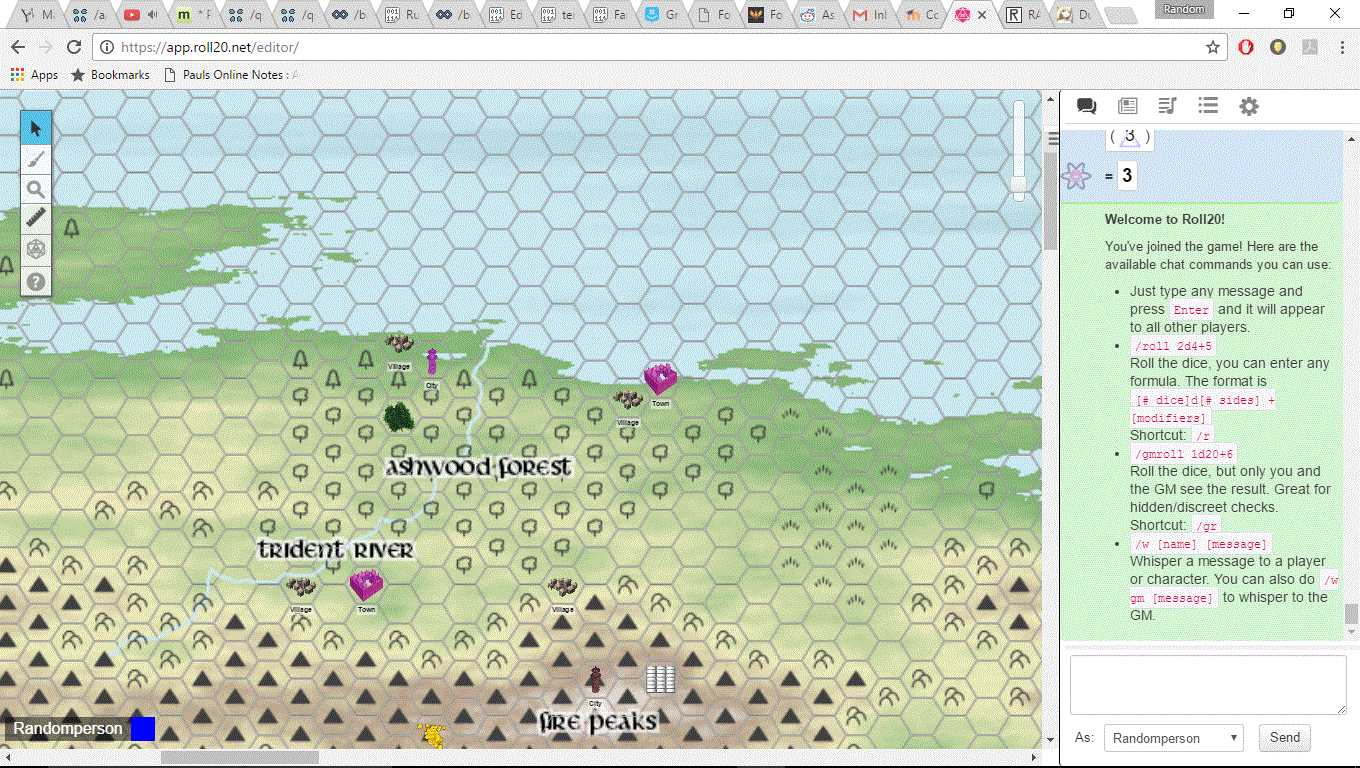Select the paintbrush Draw tool
Image resolution: width=1360 pixels, height=768 pixels.
click(36, 159)
